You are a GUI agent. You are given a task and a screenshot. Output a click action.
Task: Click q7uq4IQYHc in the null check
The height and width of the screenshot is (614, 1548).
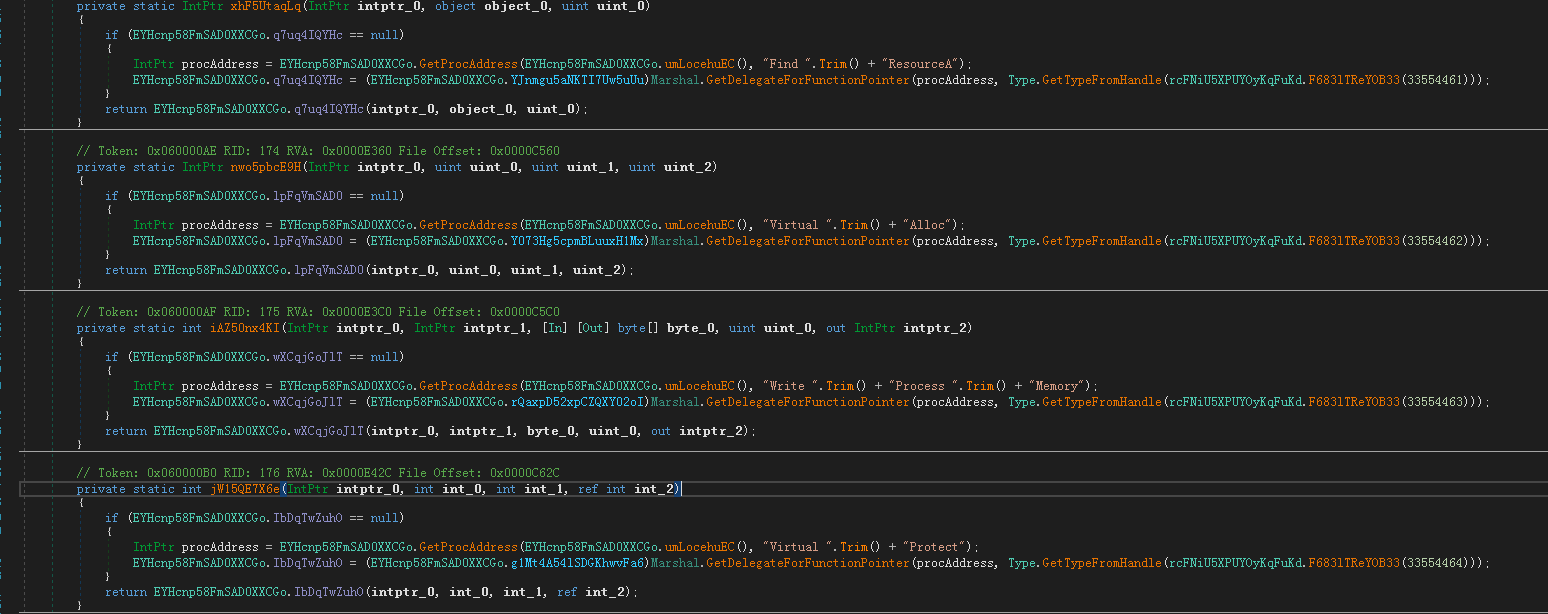tap(308, 35)
